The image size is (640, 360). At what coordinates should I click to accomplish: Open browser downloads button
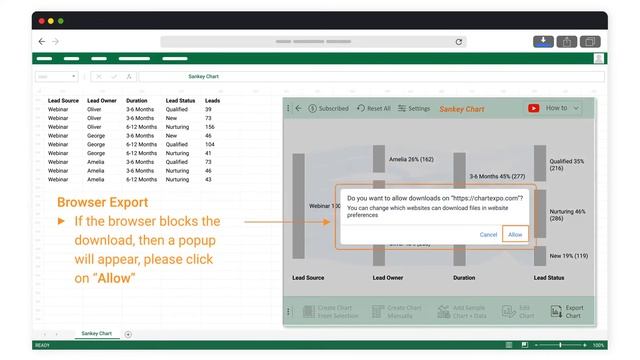tap(543, 42)
